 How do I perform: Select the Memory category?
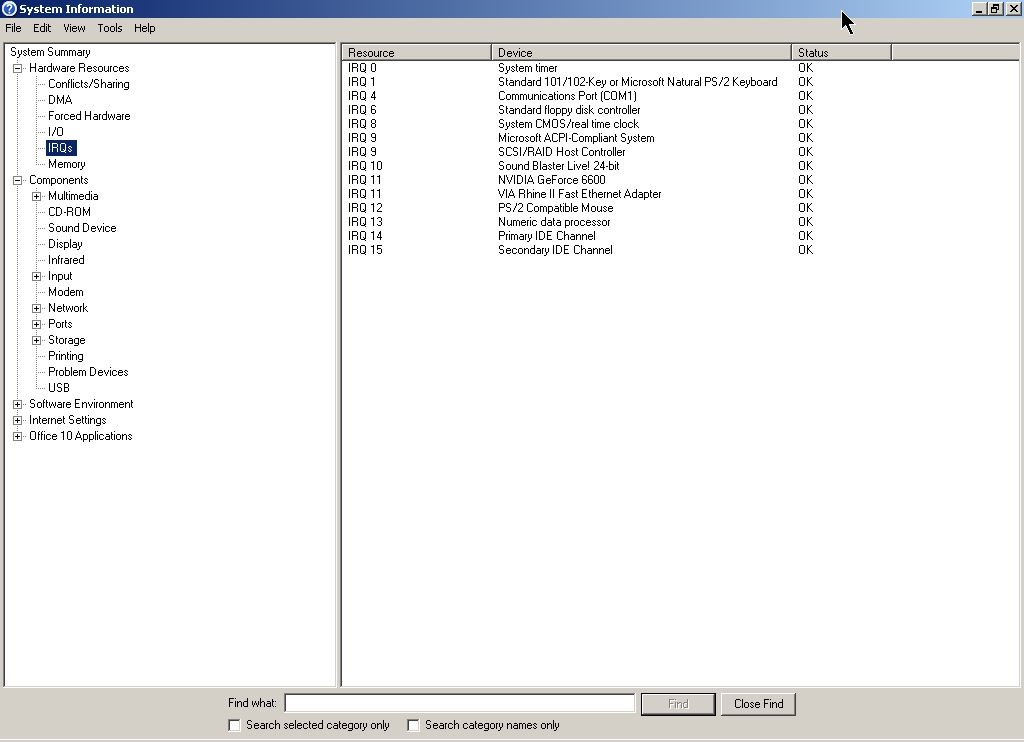coord(67,164)
